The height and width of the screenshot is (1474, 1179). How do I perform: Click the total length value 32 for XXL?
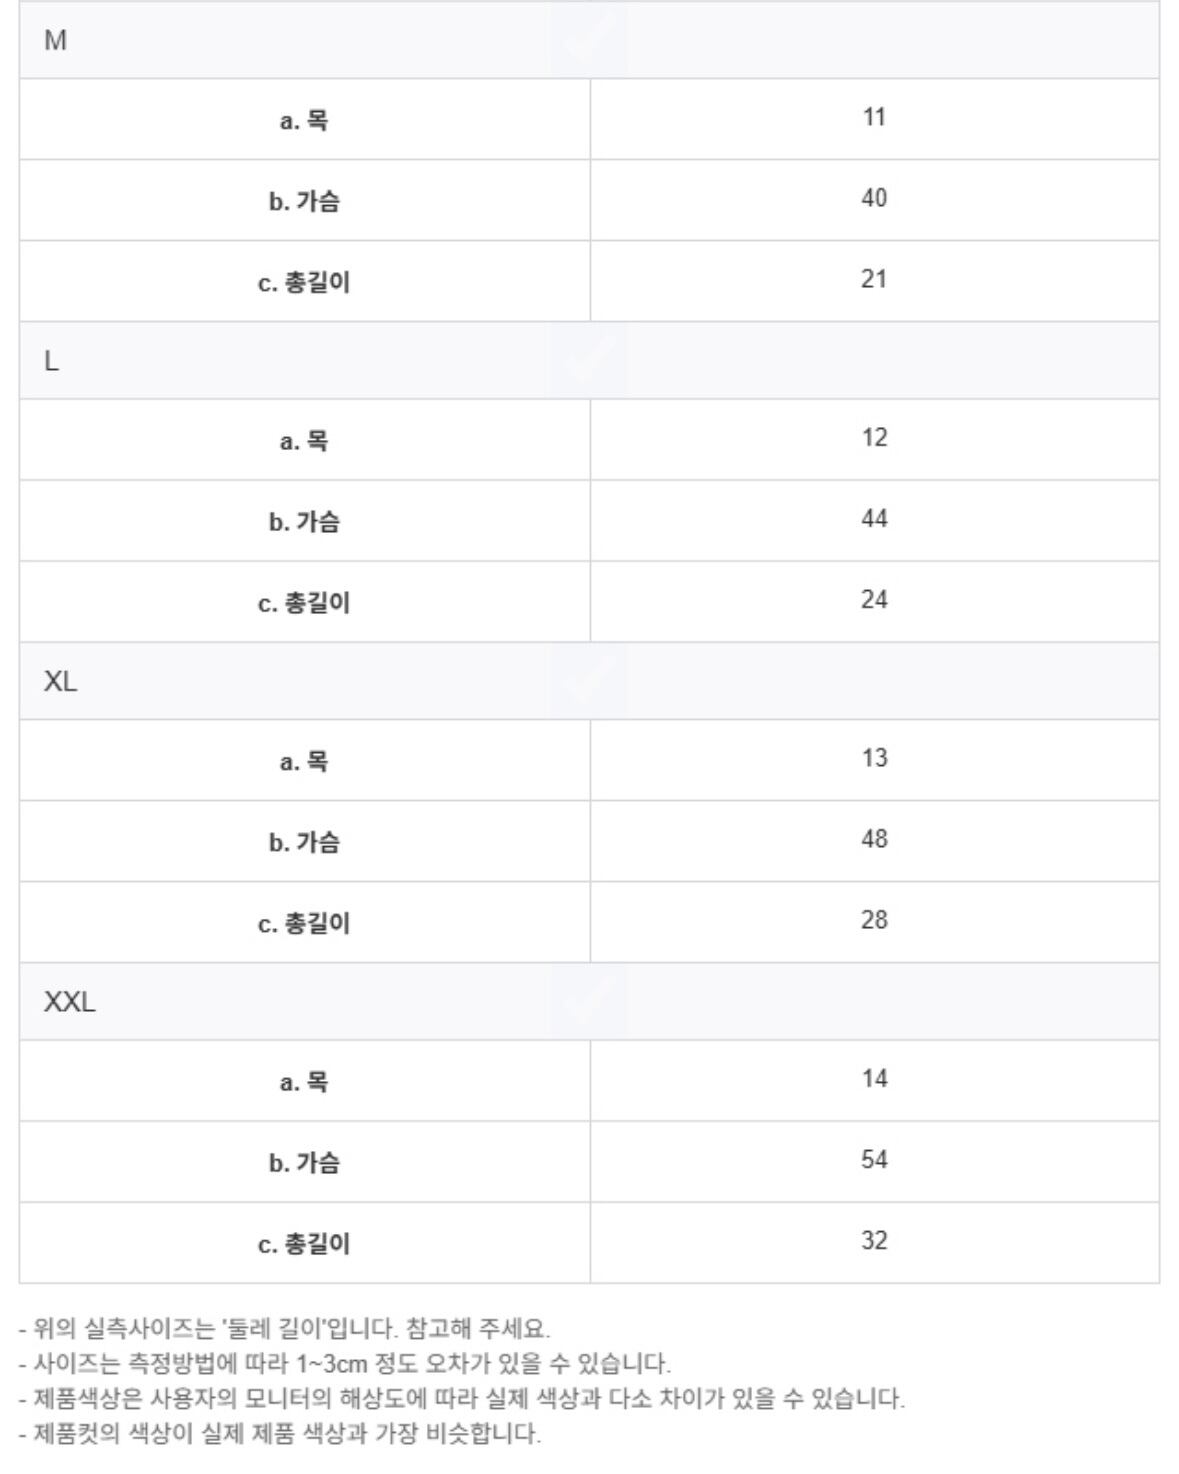pos(874,1241)
